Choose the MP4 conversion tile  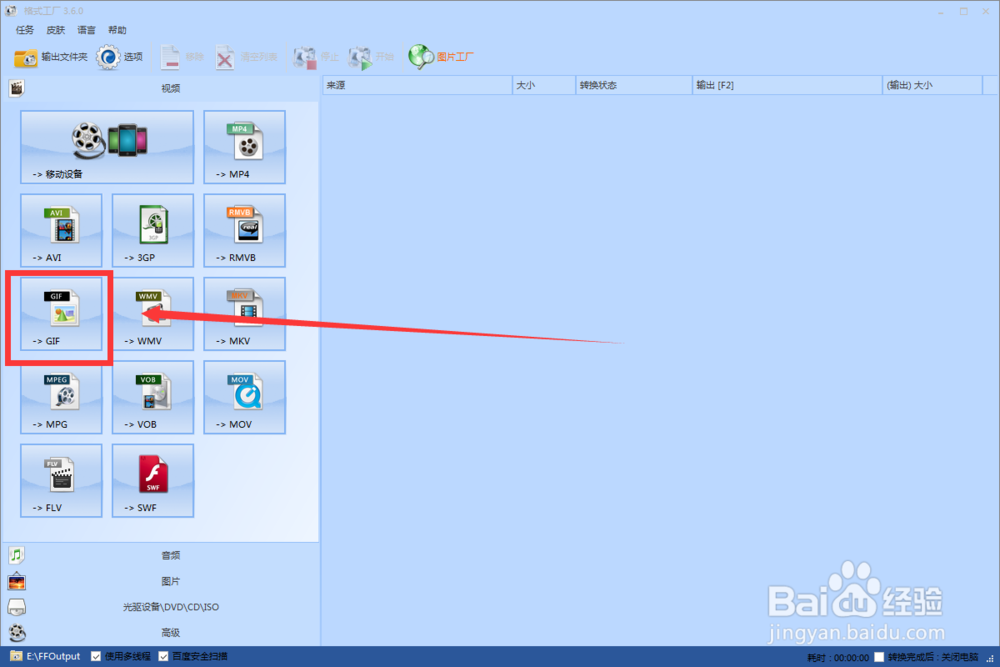pyautogui.click(x=244, y=147)
